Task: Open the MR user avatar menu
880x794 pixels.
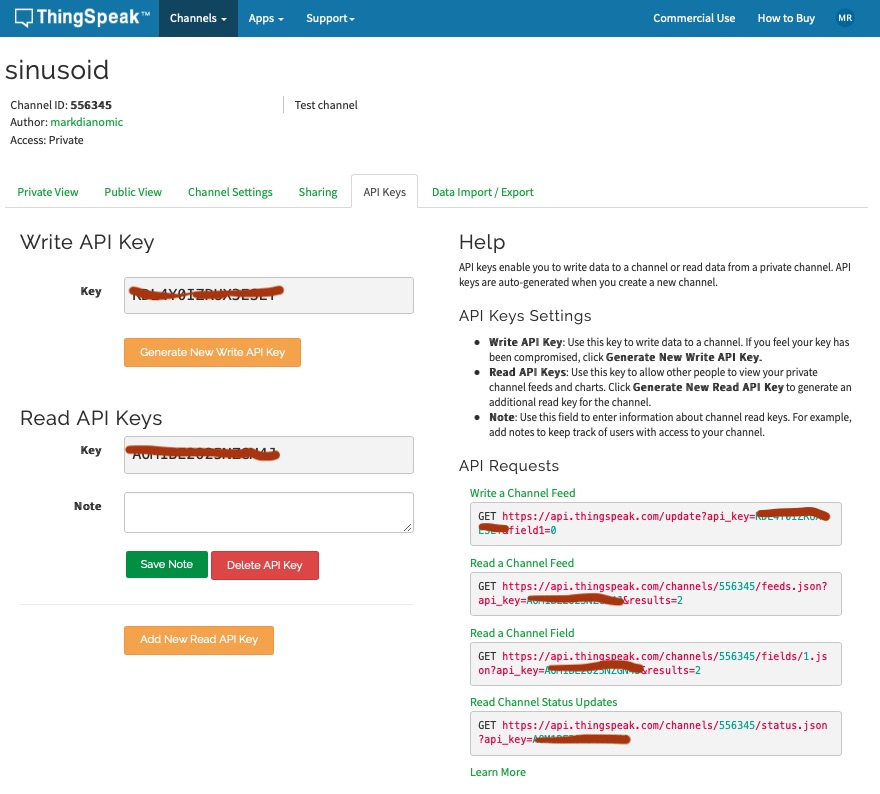Action: 845,18
